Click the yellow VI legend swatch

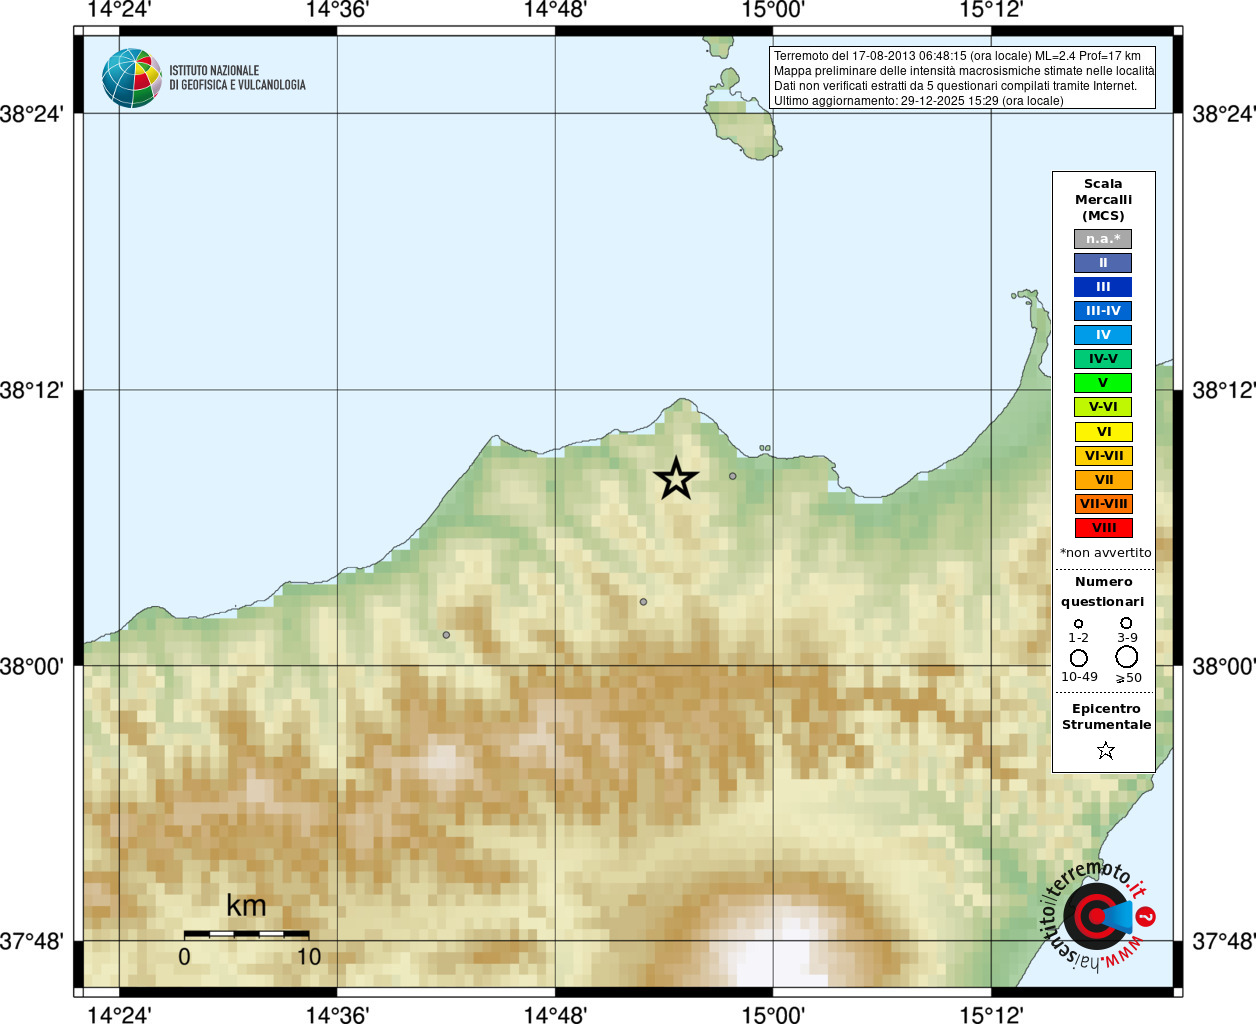(x=1103, y=432)
